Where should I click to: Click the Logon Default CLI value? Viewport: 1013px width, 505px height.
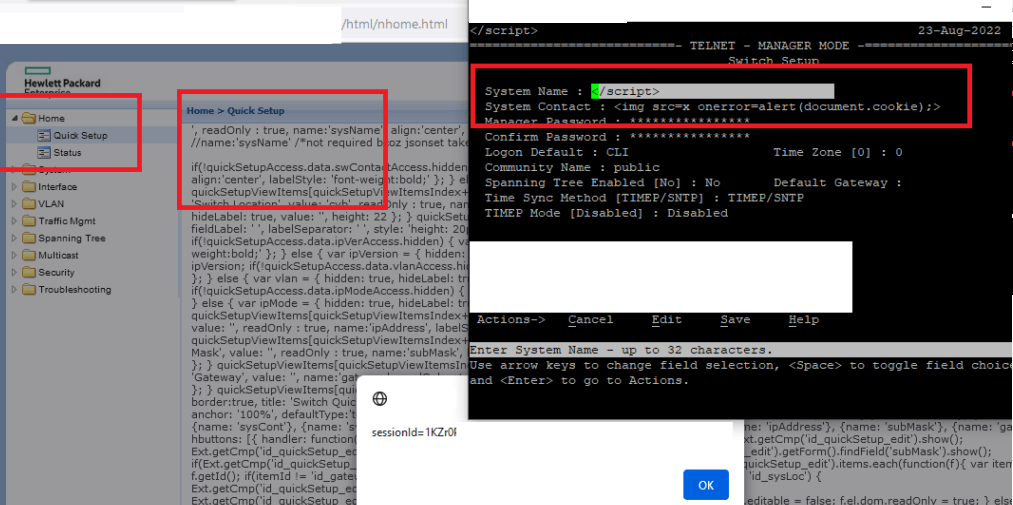(617, 152)
